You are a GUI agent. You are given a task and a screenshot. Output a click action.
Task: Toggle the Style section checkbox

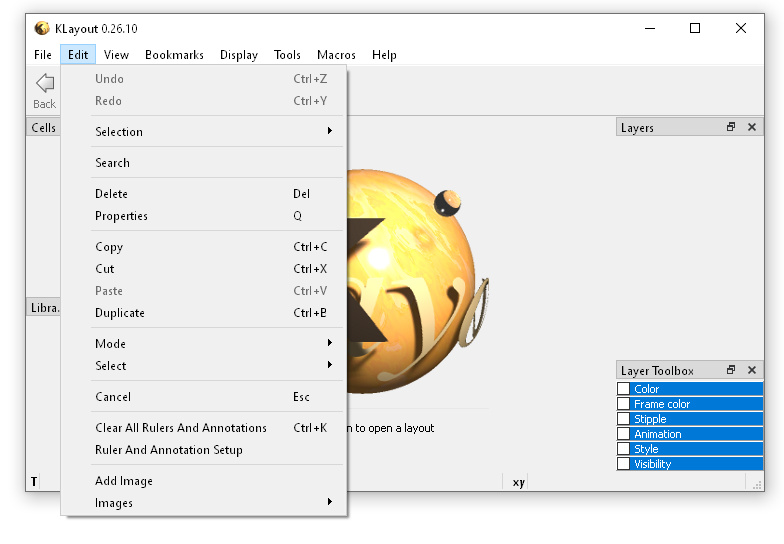[624, 448]
